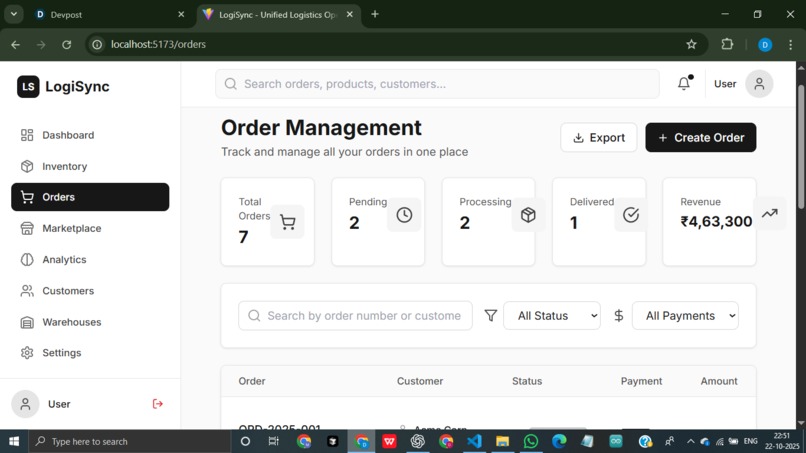
Task: Reload the page
Action: pyautogui.click(x=66, y=45)
